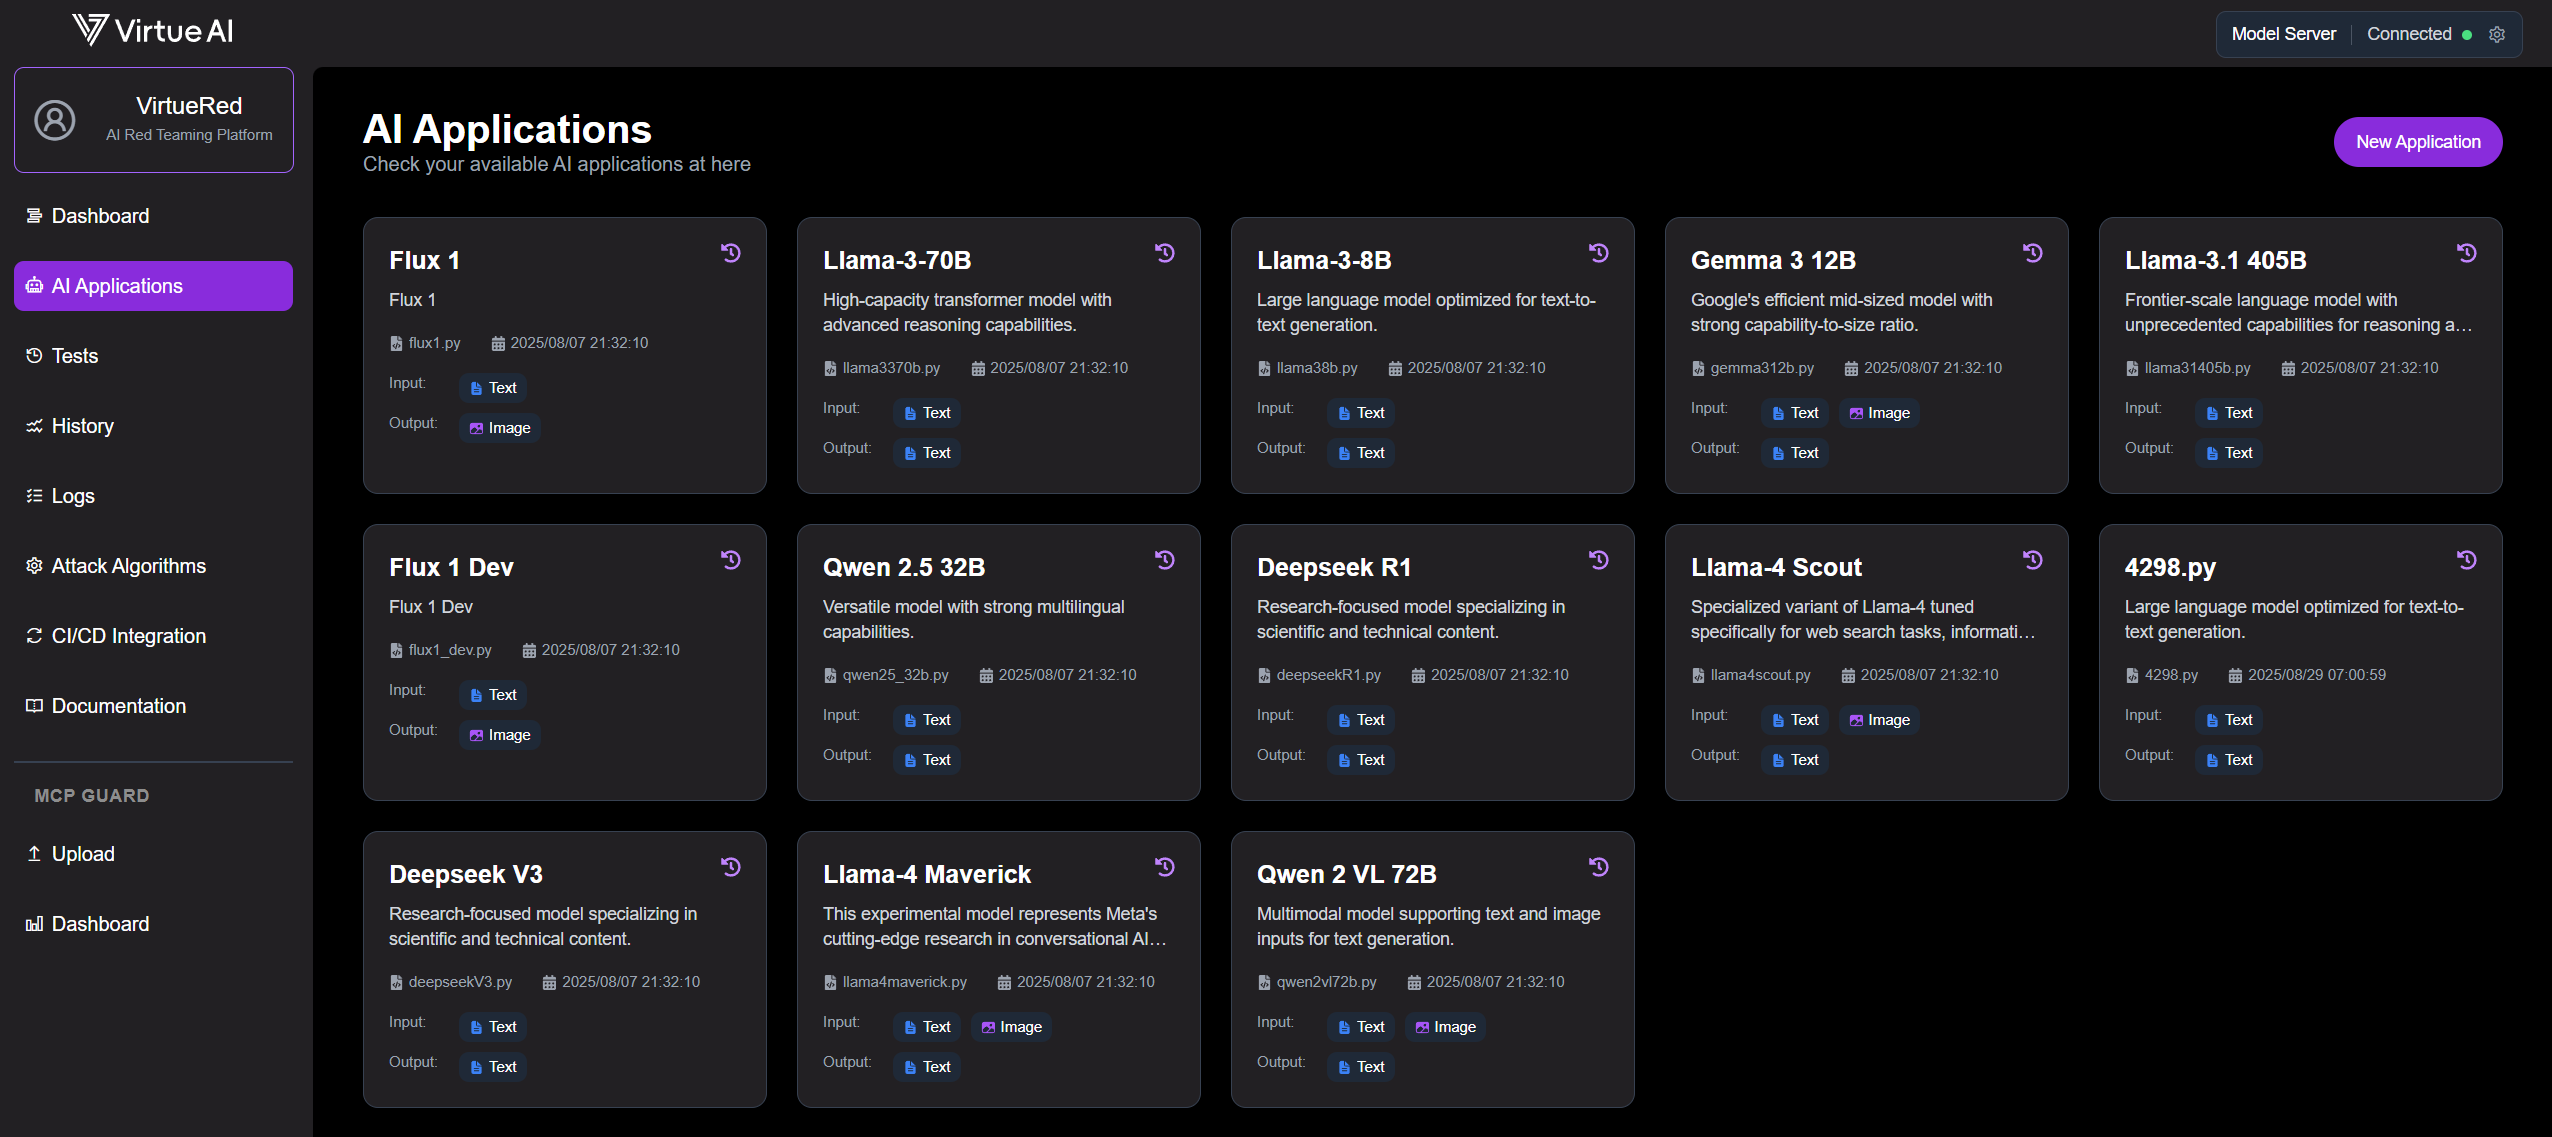The image size is (2552, 1137).
Task: Click the history icon on Gemma 3 12B card
Action: pyautogui.click(x=2031, y=254)
